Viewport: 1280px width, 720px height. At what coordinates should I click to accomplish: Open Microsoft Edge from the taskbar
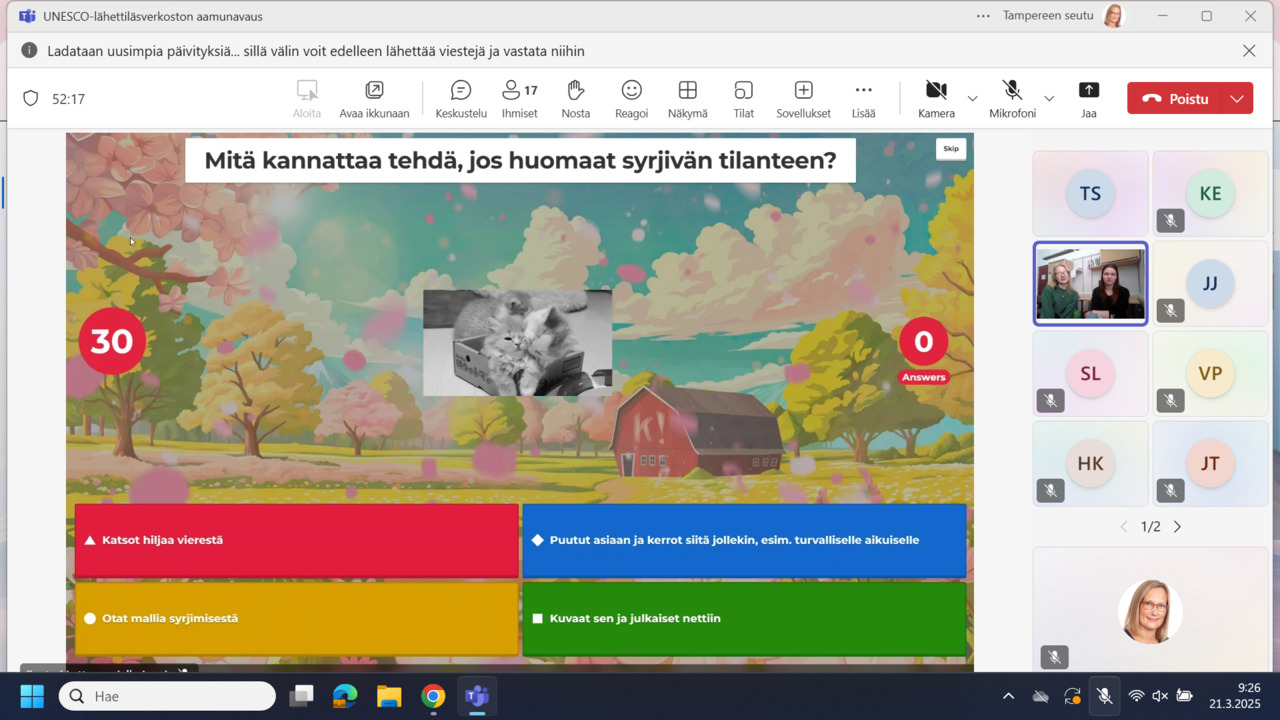click(x=345, y=696)
